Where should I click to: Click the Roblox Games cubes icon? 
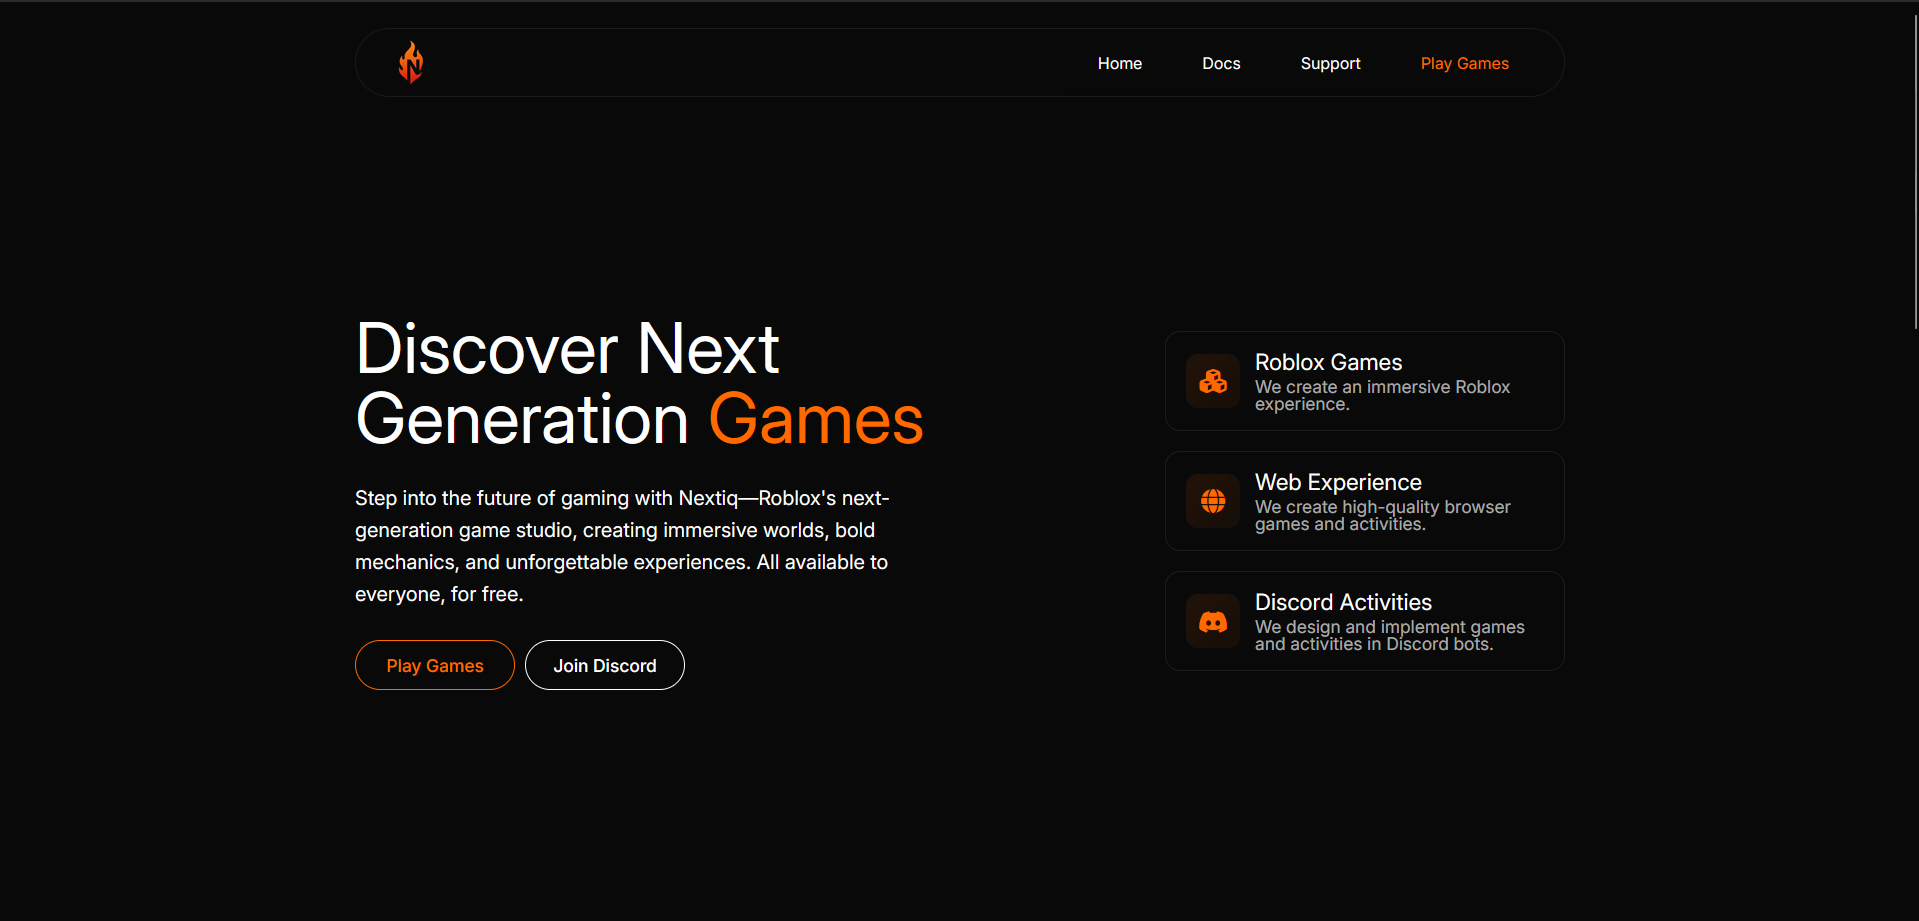tap(1213, 381)
